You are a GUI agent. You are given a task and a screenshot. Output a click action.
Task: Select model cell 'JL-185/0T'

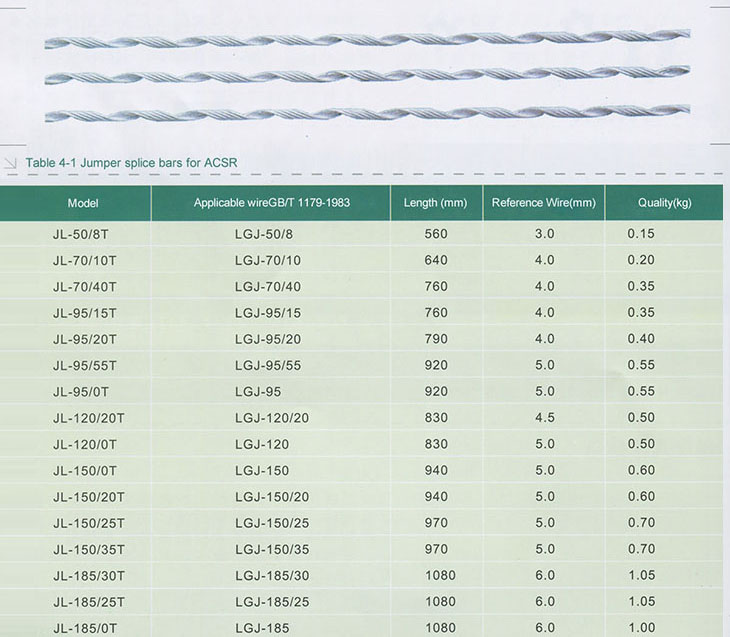[x=84, y=629]
